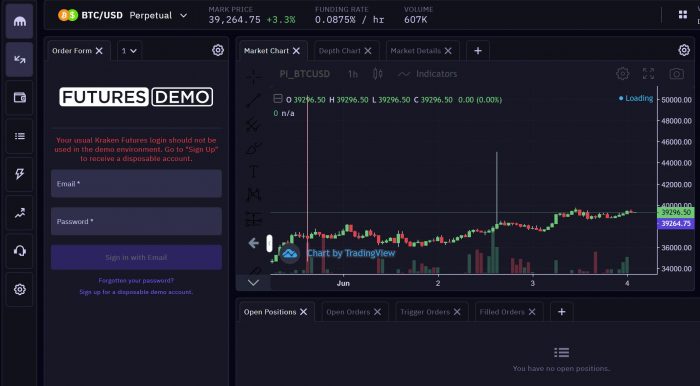Open the lightning bolt sidebar icon
Screen dimensions: 700x386
pos(20,174)
